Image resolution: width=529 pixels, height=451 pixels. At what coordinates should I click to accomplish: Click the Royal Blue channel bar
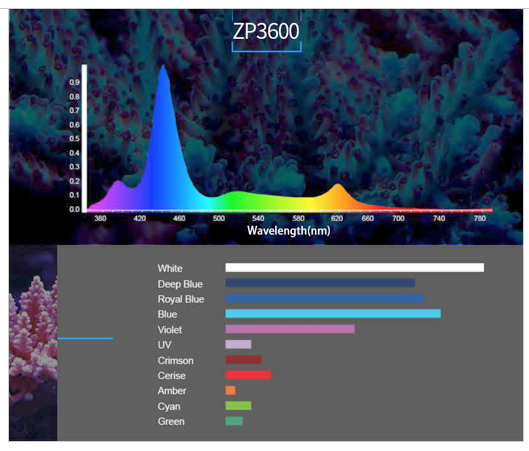pyautogui.click(x=325, y=299)
